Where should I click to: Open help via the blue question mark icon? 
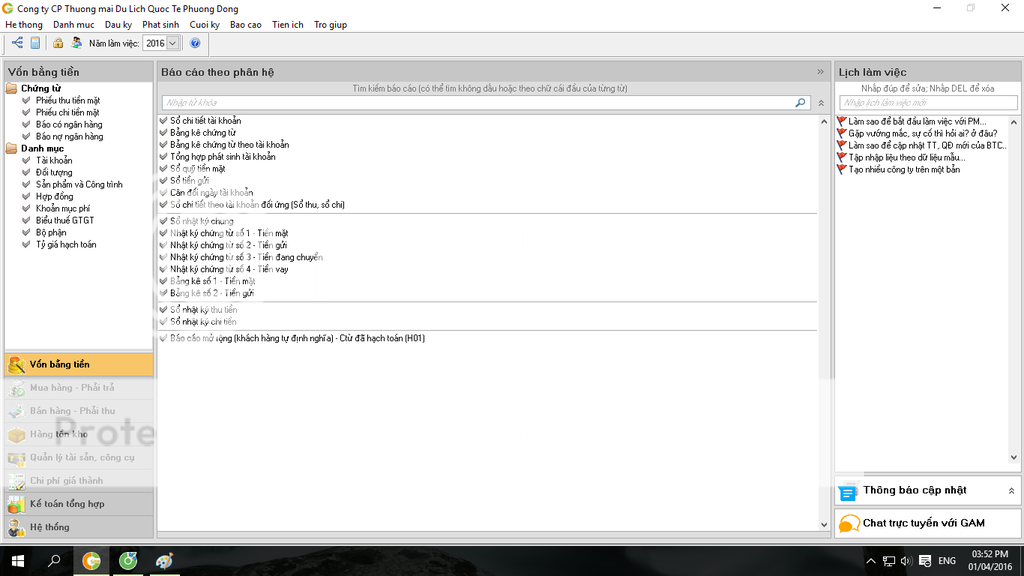pyautogui.click(x=195, y=43)
